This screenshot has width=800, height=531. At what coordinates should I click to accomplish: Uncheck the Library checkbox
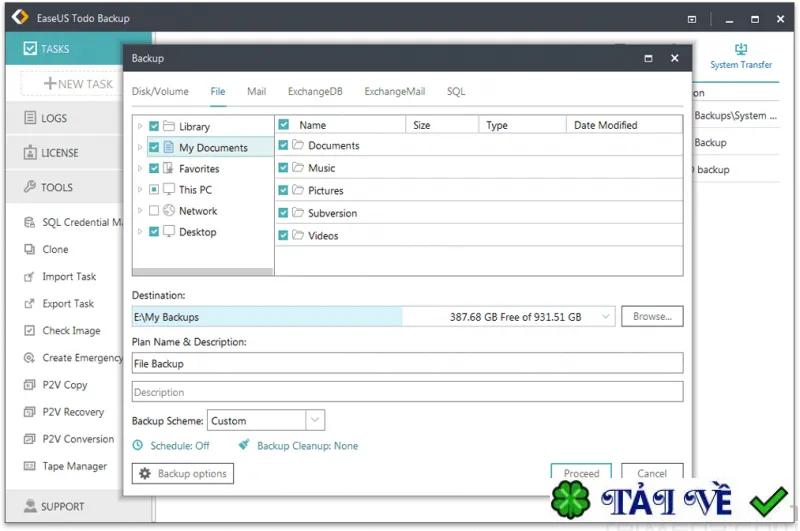pyautogui.click(x=154, y=127)
